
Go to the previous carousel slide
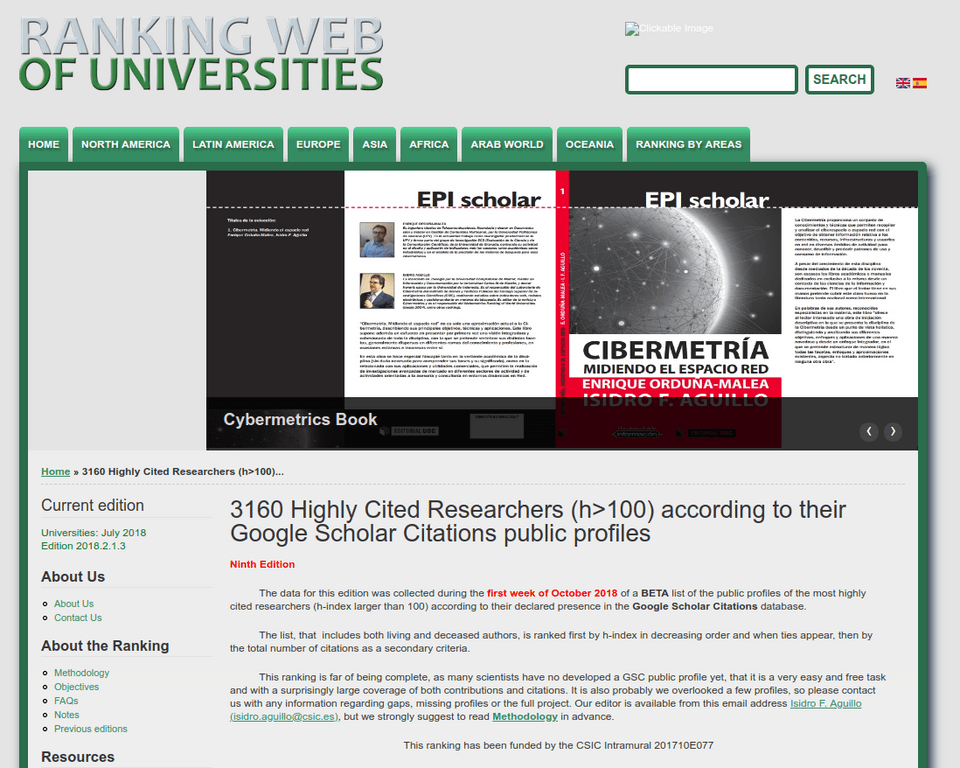pyautogui.click(x=869, y=432)
